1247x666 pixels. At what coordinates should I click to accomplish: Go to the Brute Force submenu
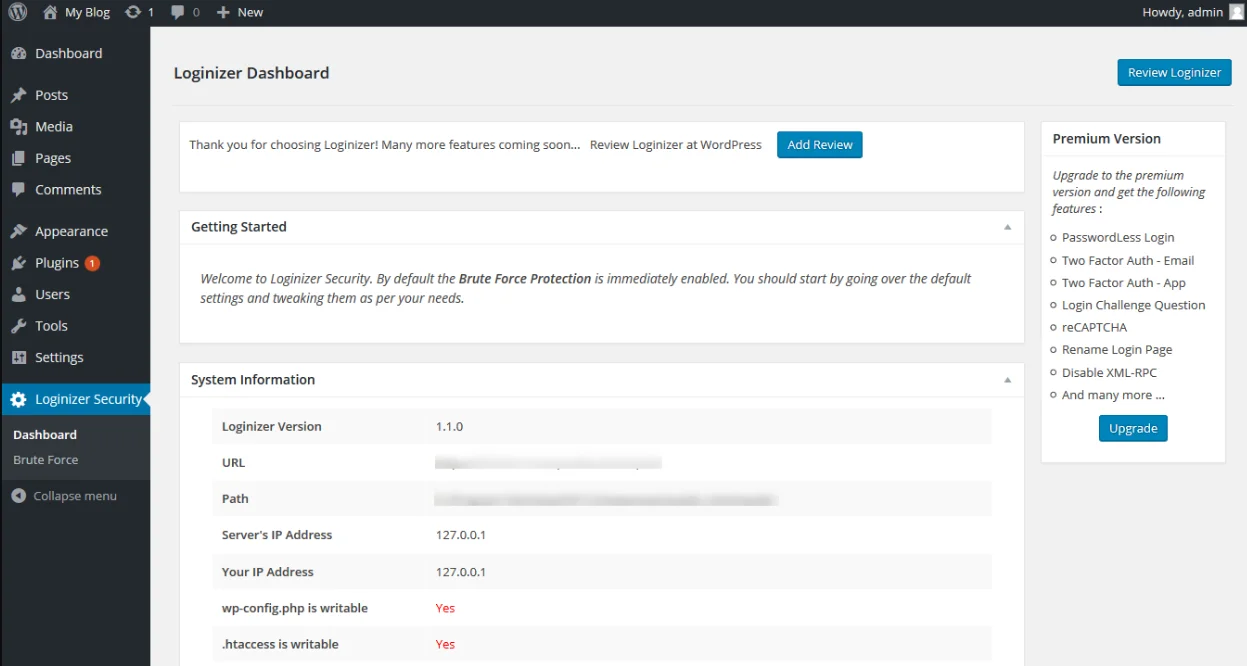[x=46, y=460]
